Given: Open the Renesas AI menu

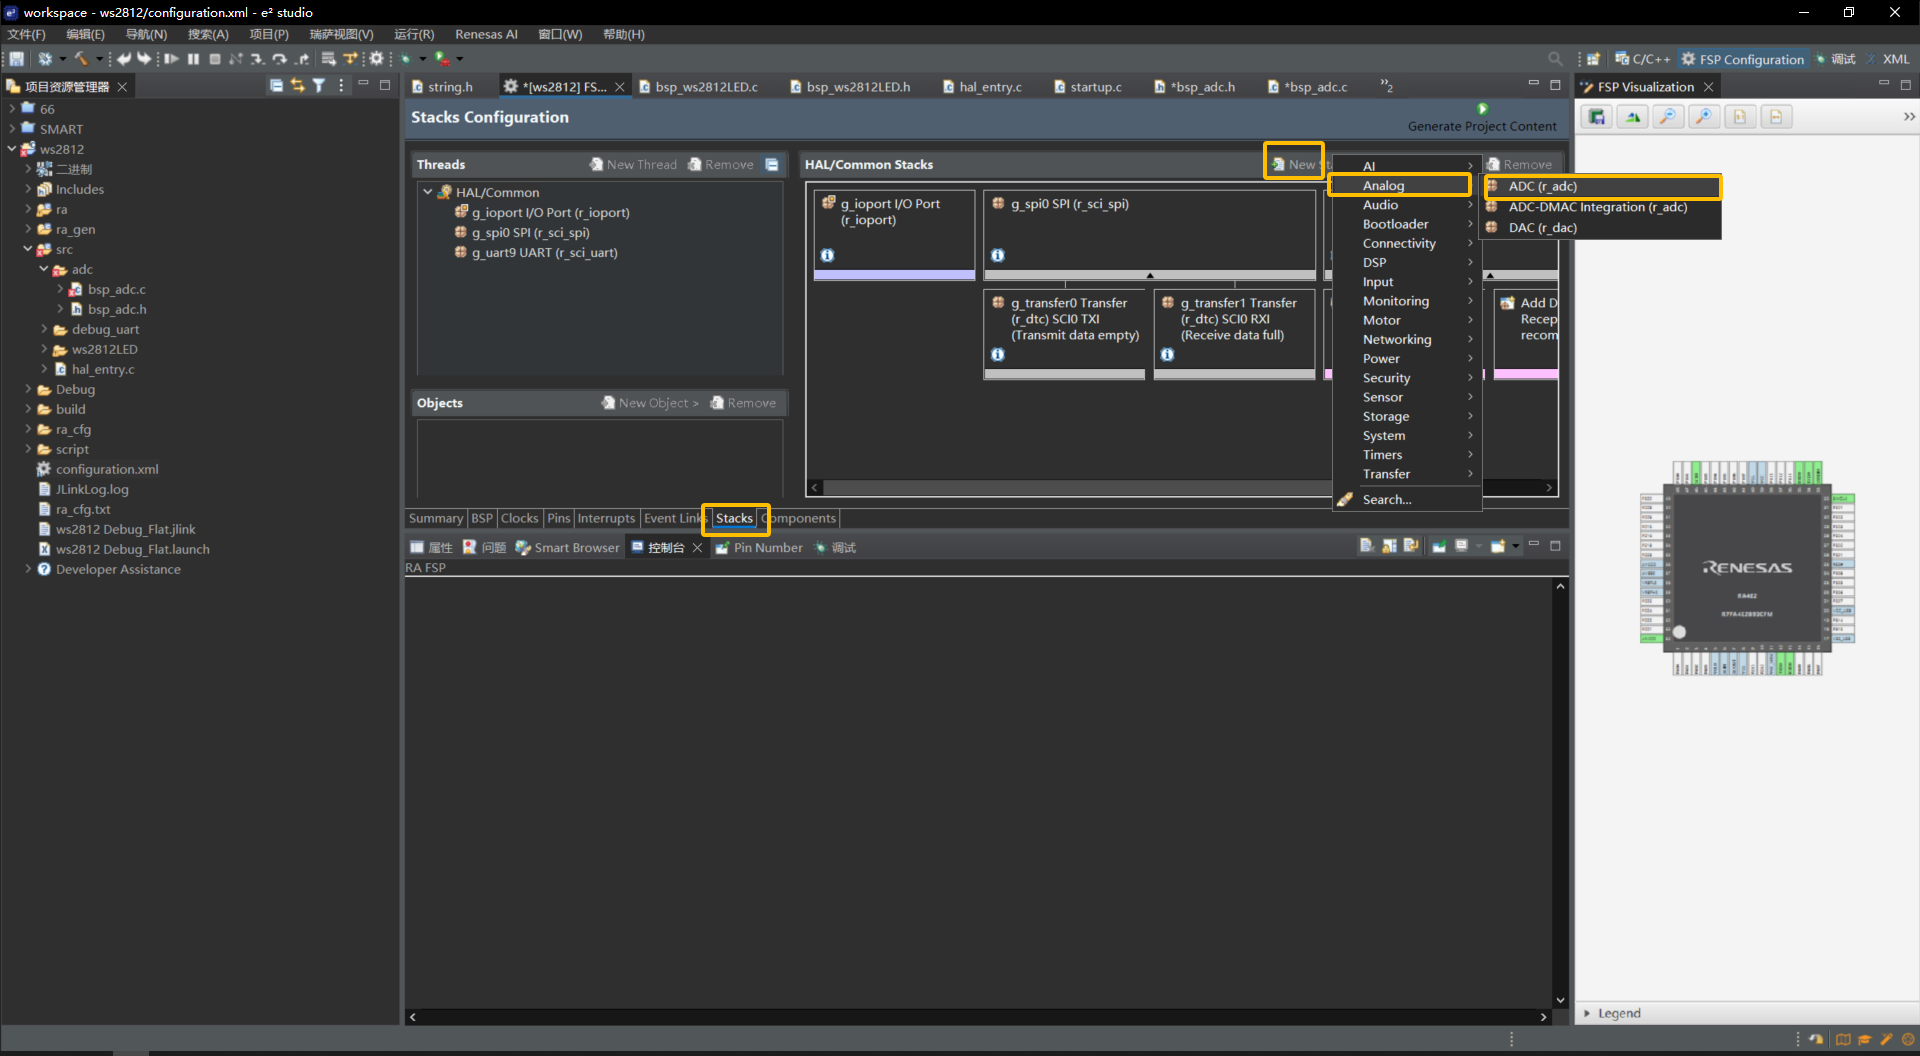Looking at the screenshot, I should click(486, 34).
